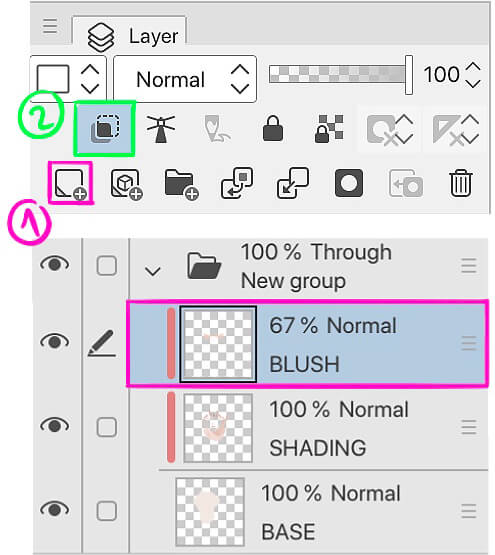Create a new layer folder
The width and height of the screenshot is (495, 555).
(x=182, y=184)
